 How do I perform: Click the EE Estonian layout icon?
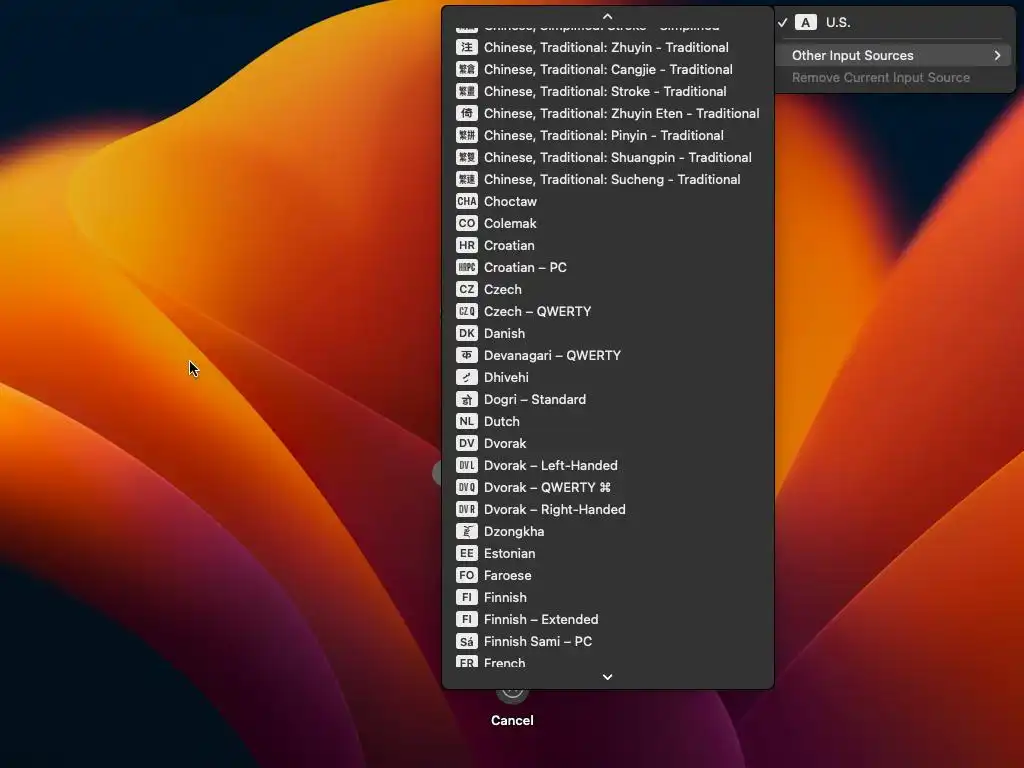point(466,553)
